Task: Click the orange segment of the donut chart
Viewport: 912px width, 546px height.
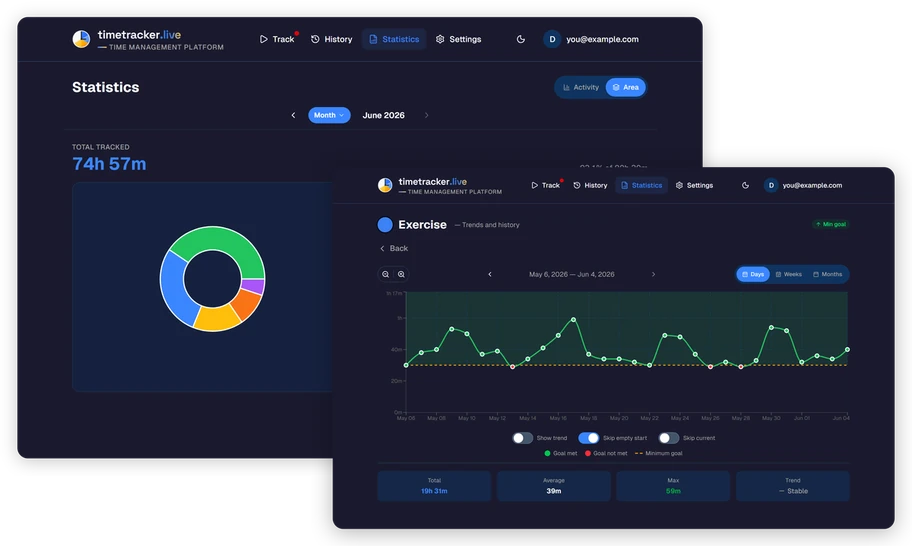Action: click(x=247, y=303)
